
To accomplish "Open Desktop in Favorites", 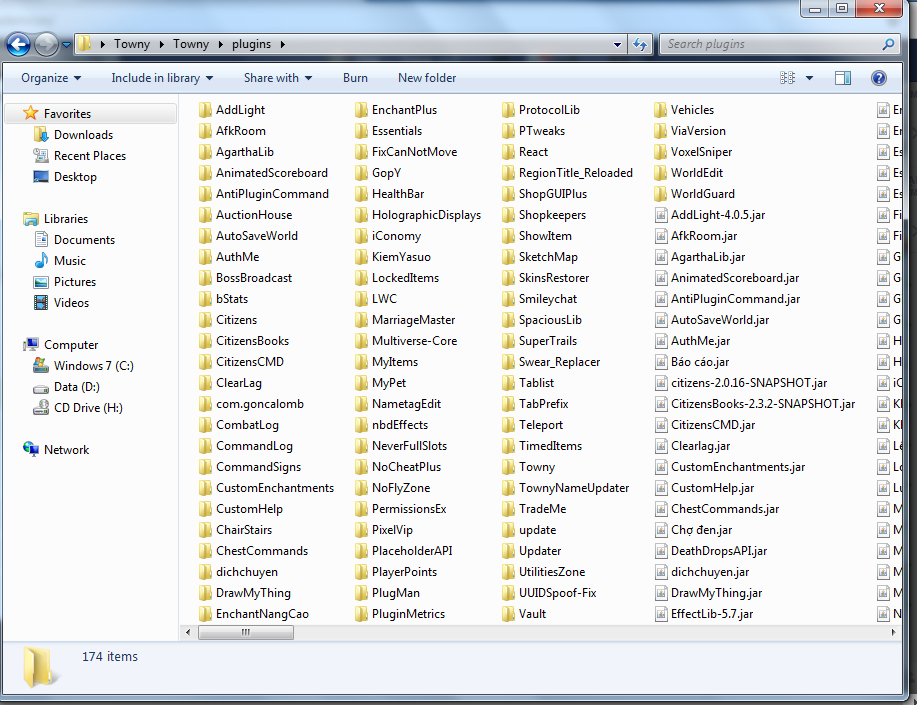I will click(75, 177).
